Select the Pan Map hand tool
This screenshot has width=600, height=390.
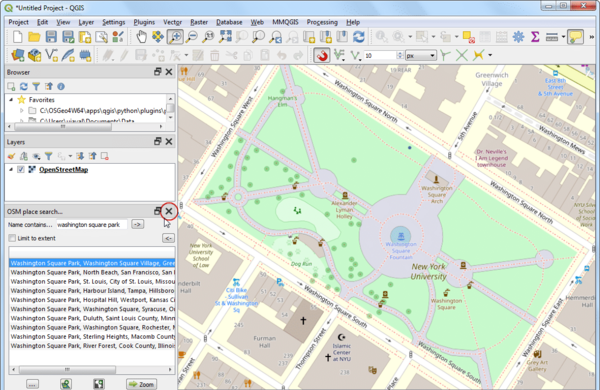tap(141, 37)
